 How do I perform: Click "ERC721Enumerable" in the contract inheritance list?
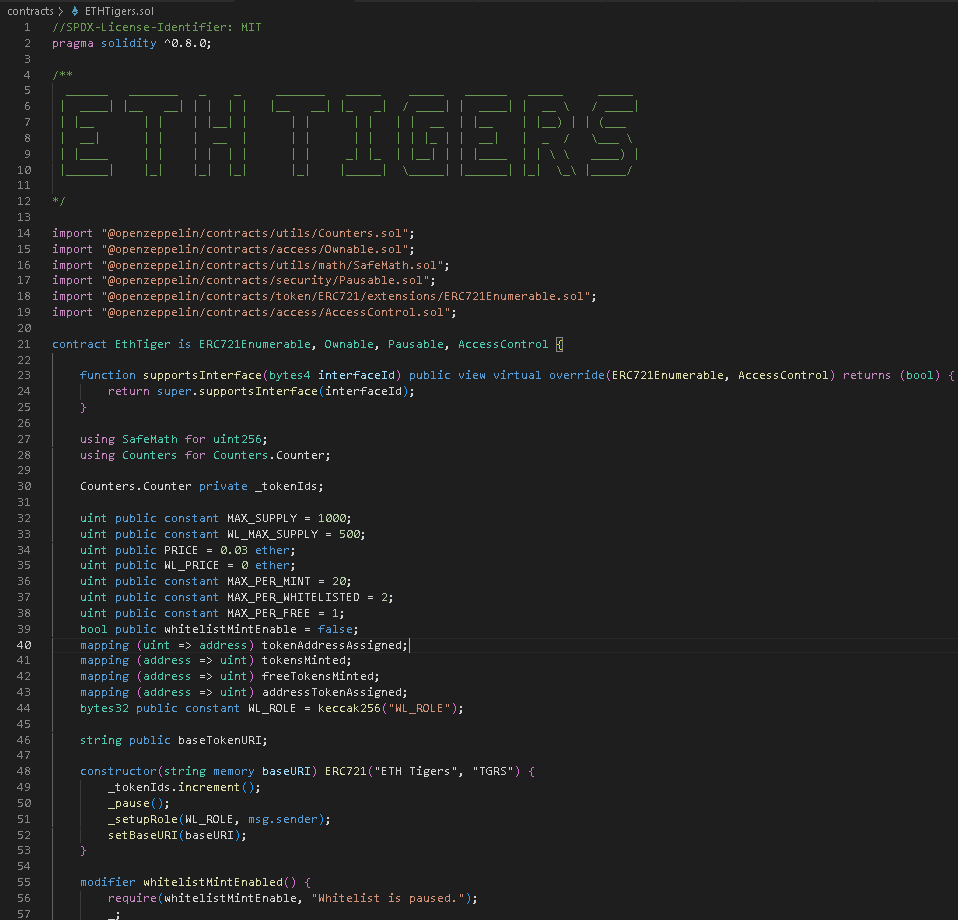coord(255,343)
